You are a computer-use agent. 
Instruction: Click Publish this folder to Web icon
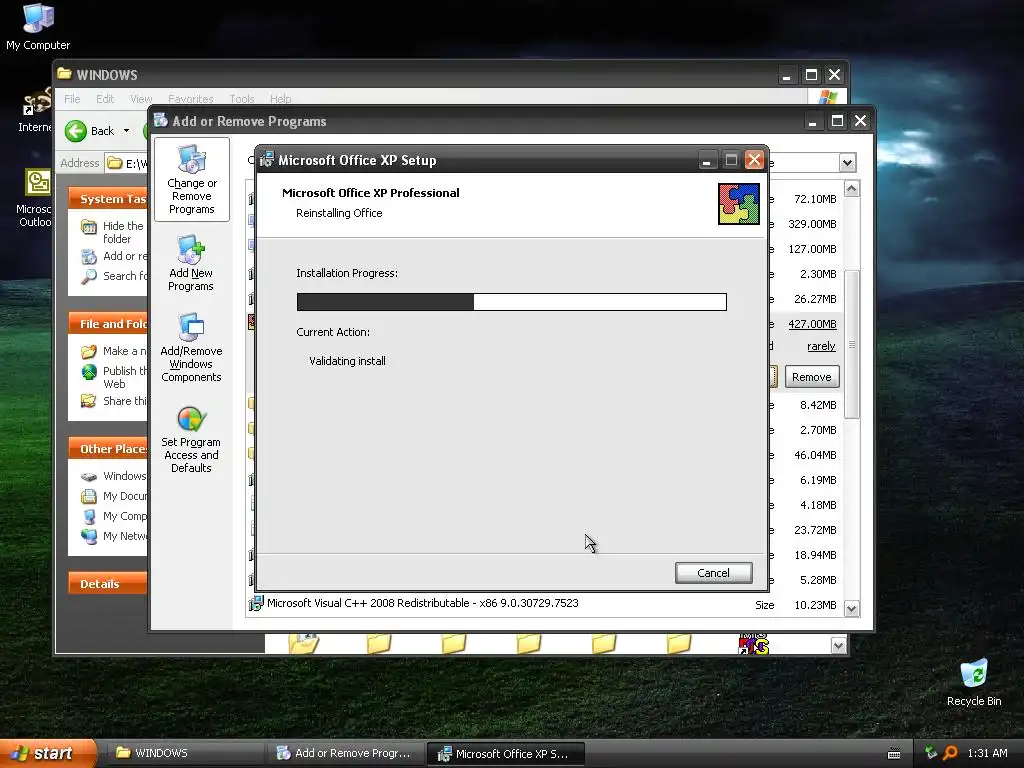89,372
